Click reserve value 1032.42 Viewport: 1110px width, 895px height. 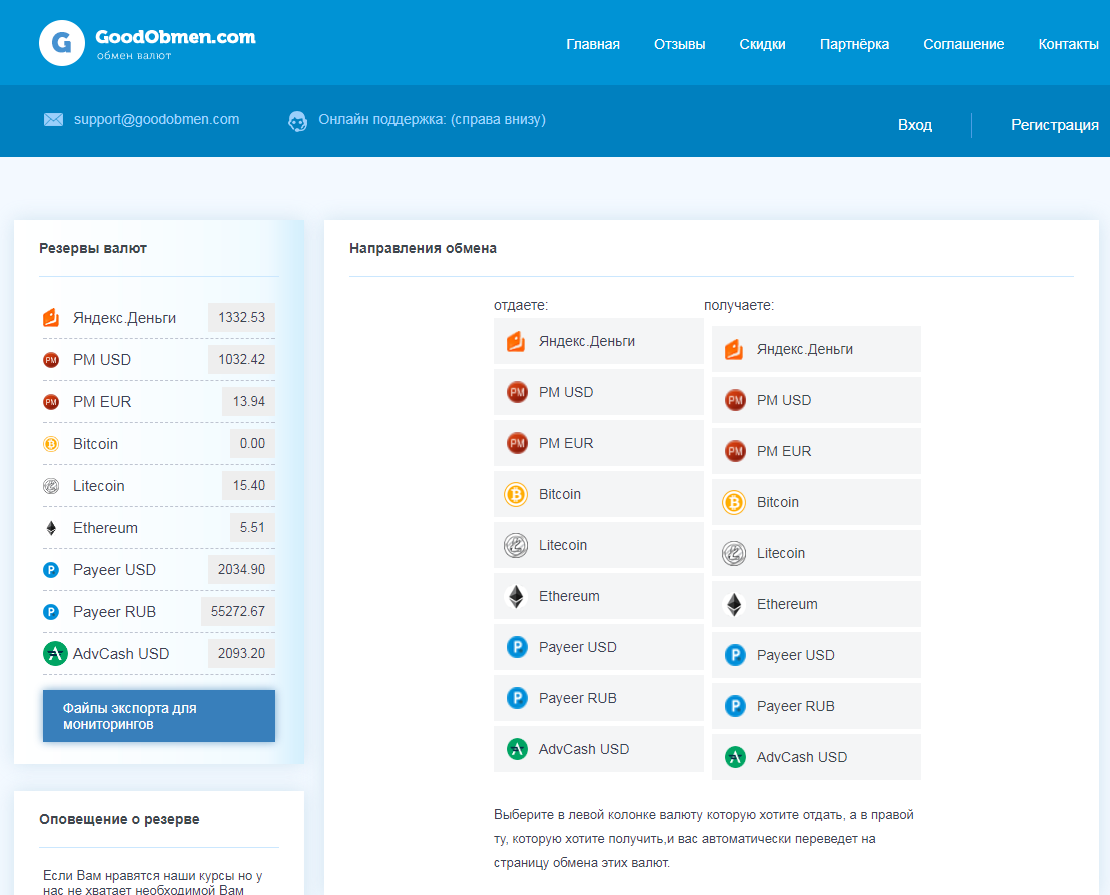coord(241,359)
